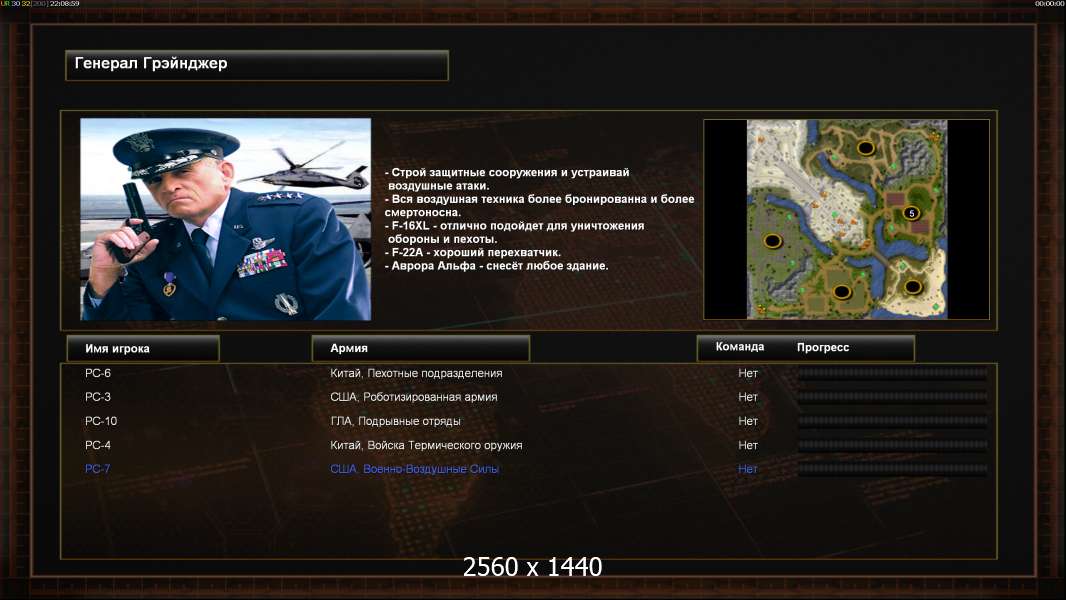Click the start position marker numbered 5 on map
Image resolution: width=1066 pixels, height=600 pixels.
(912, 213)
